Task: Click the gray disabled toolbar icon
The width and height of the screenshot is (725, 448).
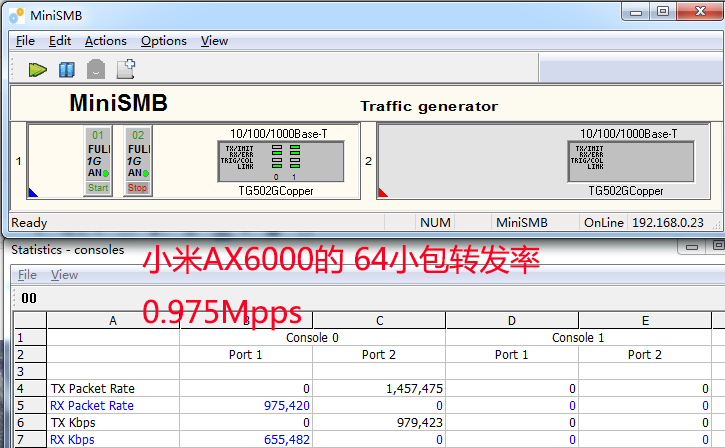Action: [96, 69]
